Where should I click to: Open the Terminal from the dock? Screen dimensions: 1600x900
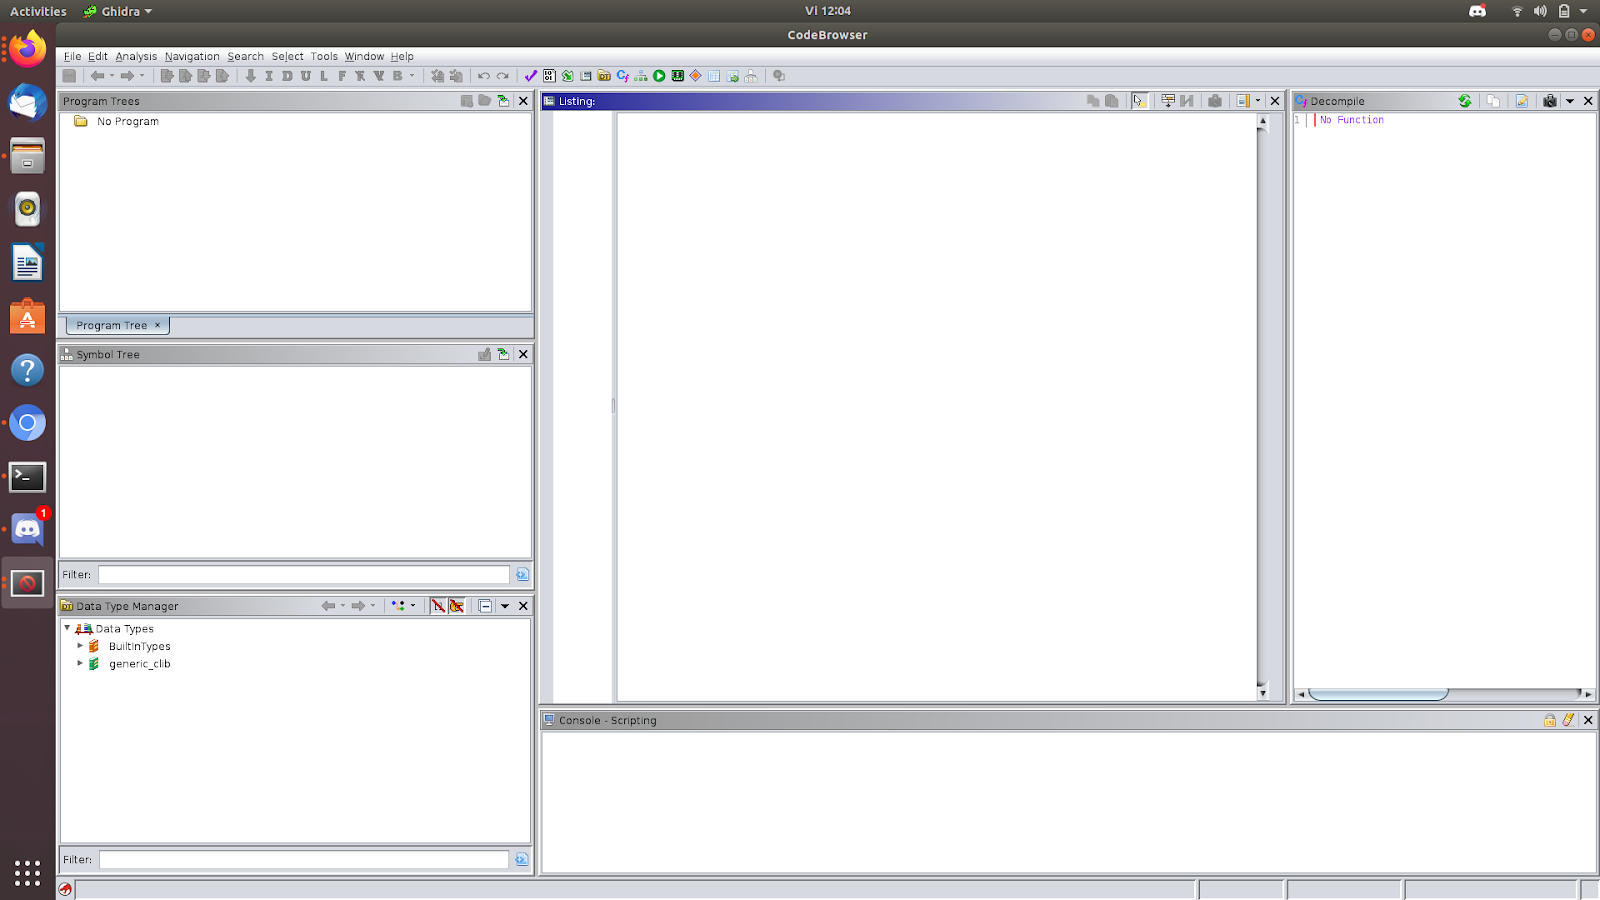click(28, 477)
